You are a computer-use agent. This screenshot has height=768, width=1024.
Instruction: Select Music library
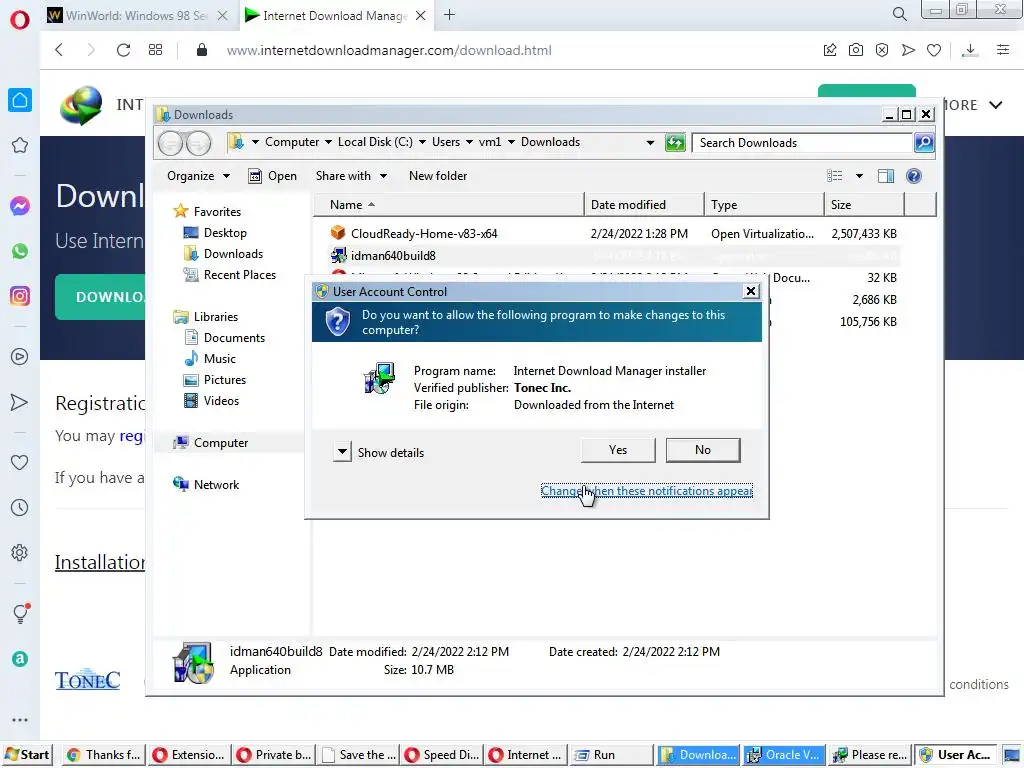pyautogui.click(x=210, y=358)
